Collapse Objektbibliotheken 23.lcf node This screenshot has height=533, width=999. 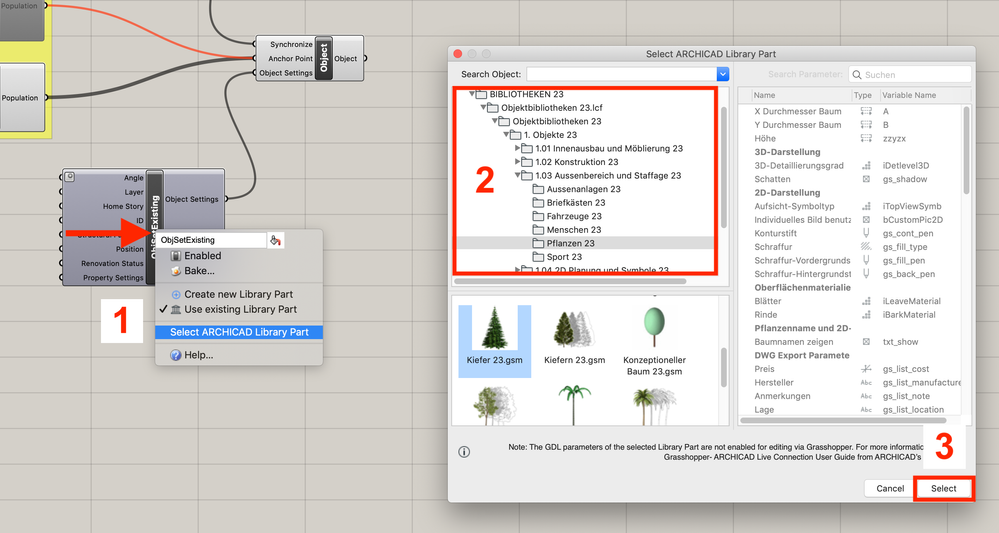click(484, 108)
